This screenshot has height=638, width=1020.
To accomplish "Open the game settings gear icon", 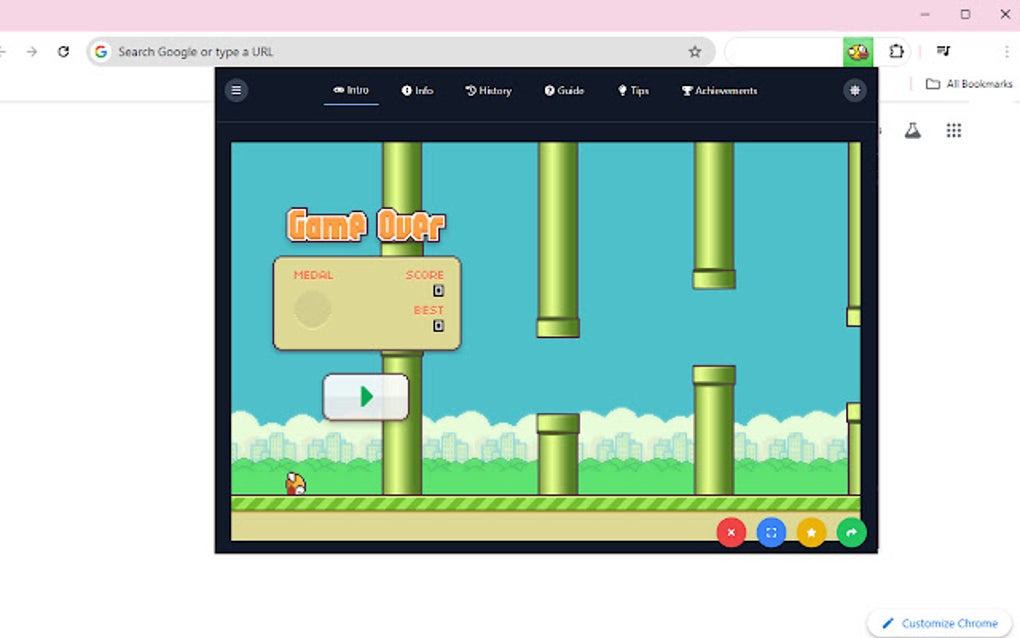I will (x=854, y=90).
